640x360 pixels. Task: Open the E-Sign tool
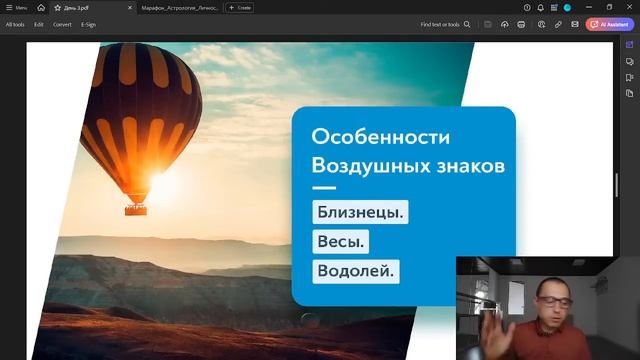[x=88, y=24]
